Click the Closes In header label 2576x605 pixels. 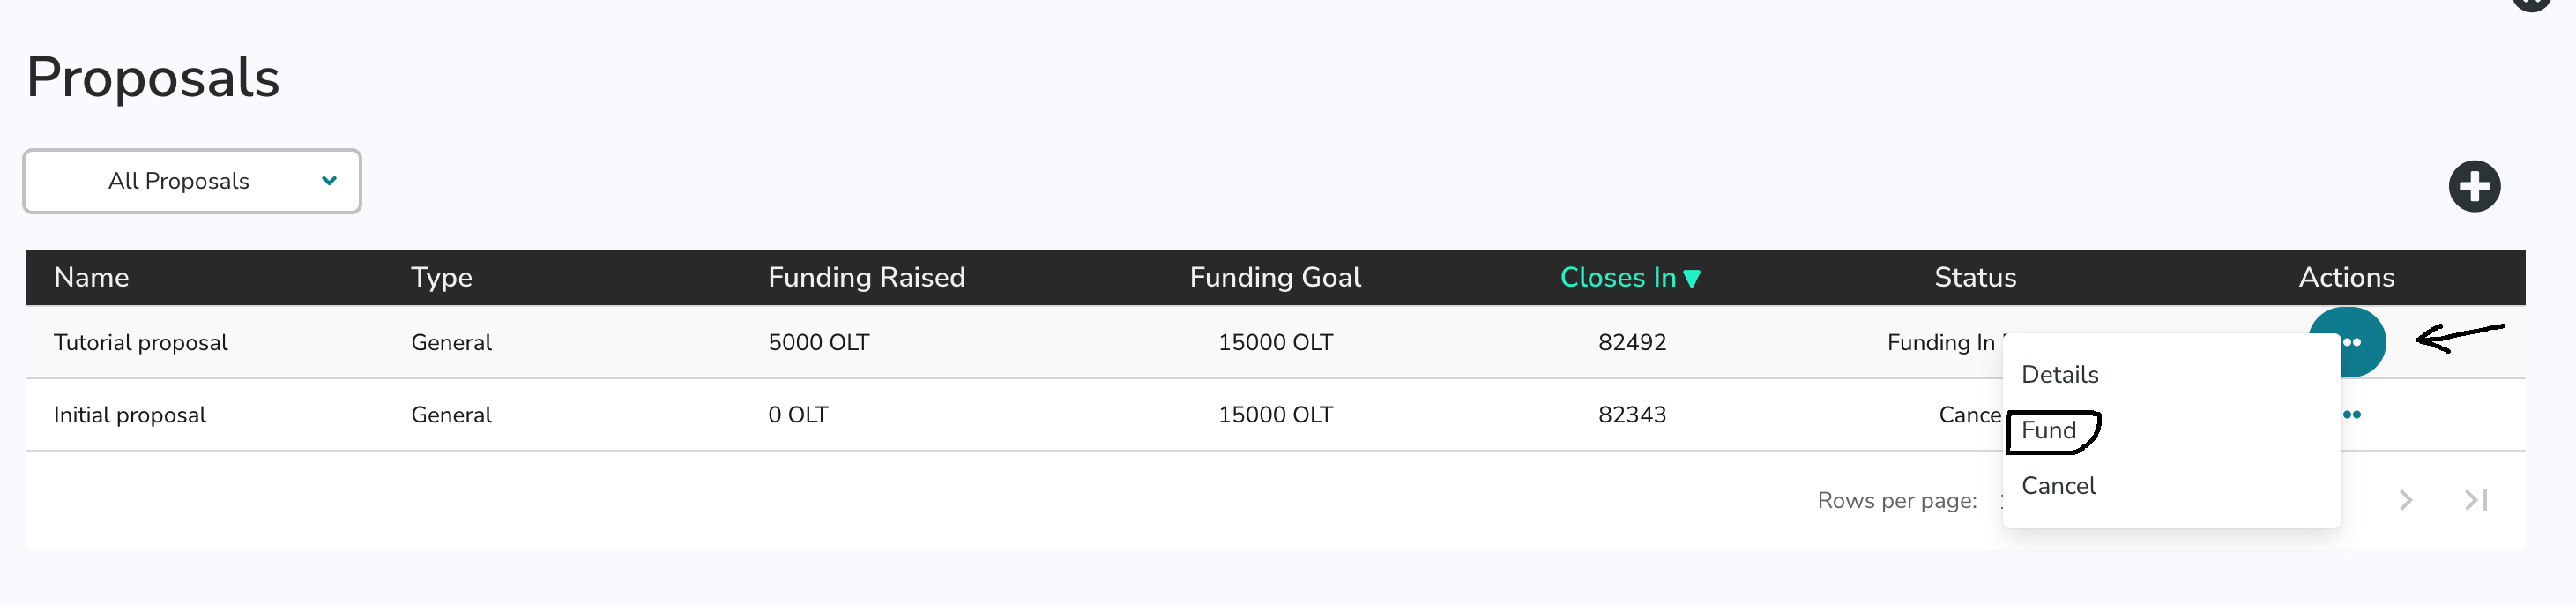tap(1617, 277)
